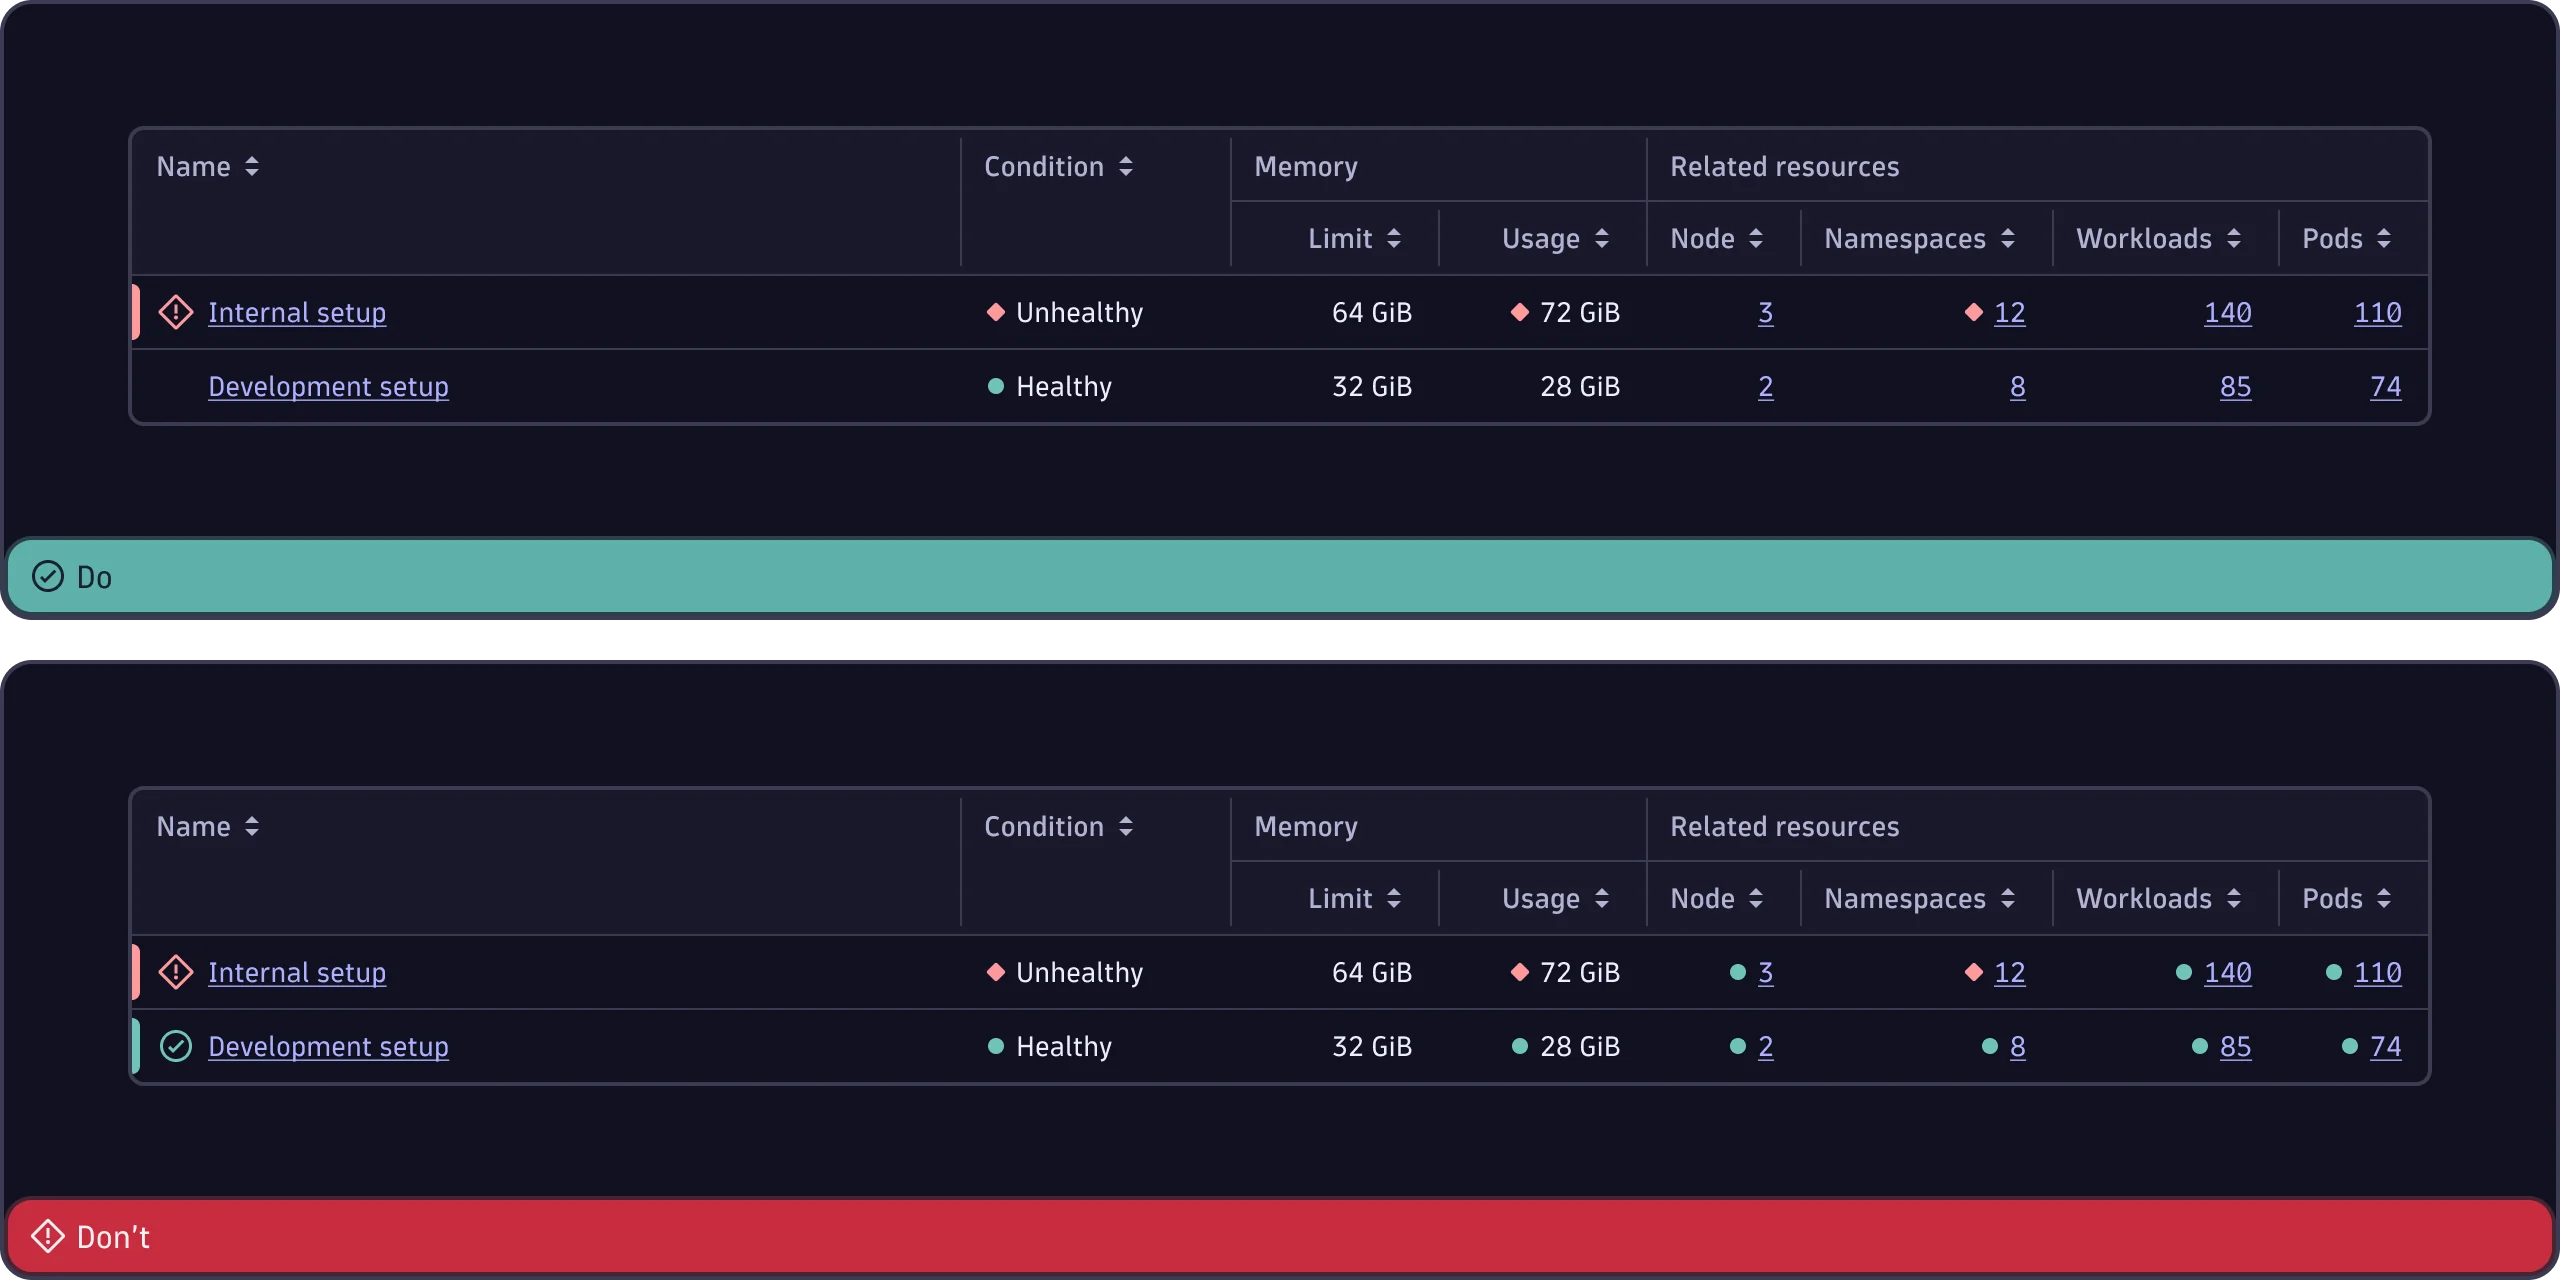Open node count 2 link in Don't table
The width and height of the screenshot is (2560, 1280).
point(1766,1047)
